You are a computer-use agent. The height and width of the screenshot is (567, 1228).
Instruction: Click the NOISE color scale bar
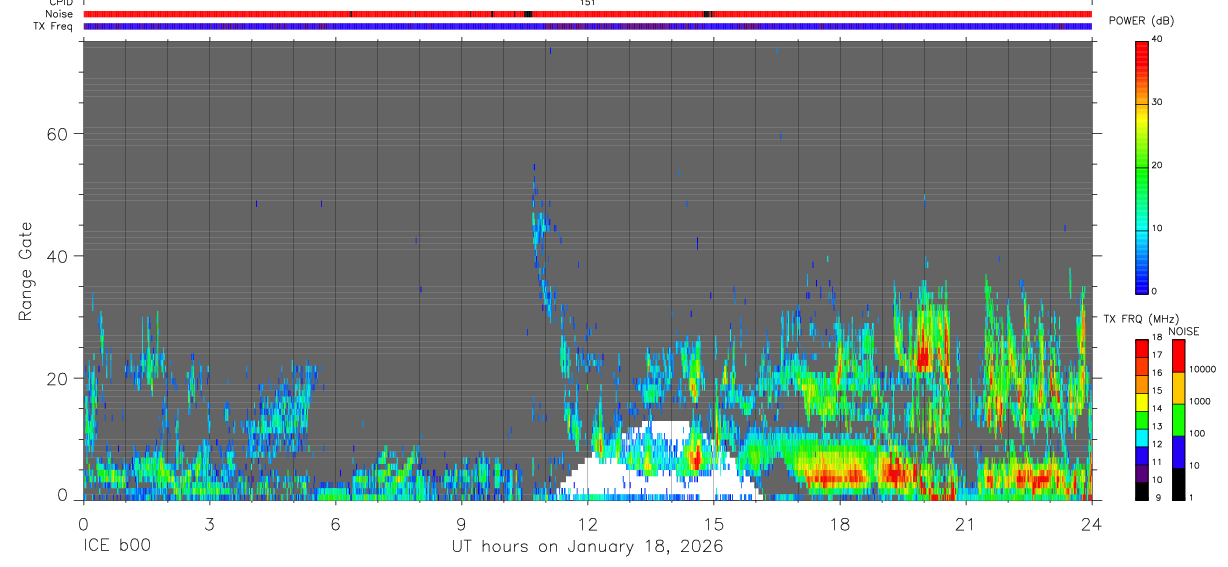click(1178, 419)
